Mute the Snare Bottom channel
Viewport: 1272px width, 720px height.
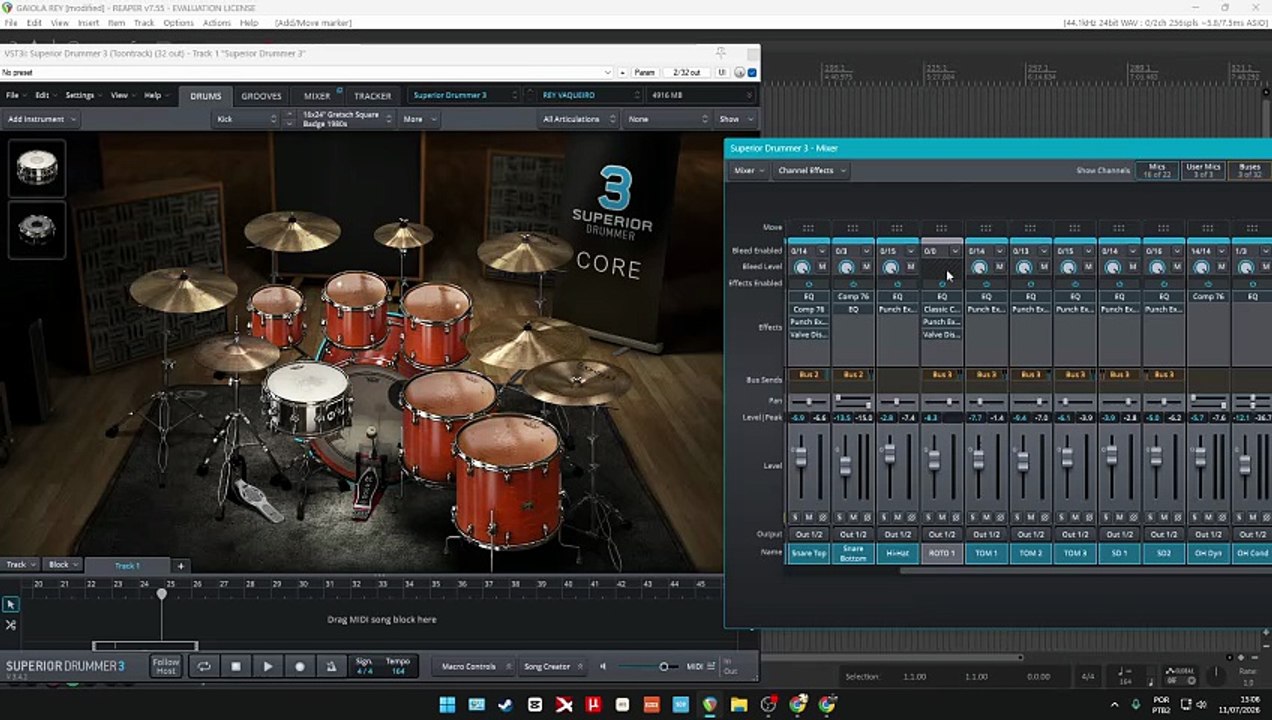tap(853, 517)
